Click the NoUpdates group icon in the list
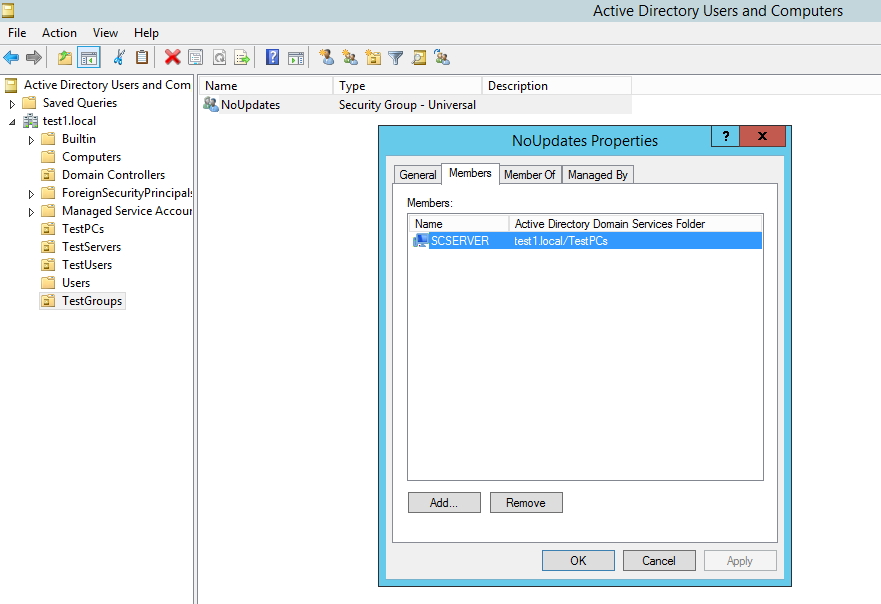Viewport: 881px width, 604px height. coord(211,105)
